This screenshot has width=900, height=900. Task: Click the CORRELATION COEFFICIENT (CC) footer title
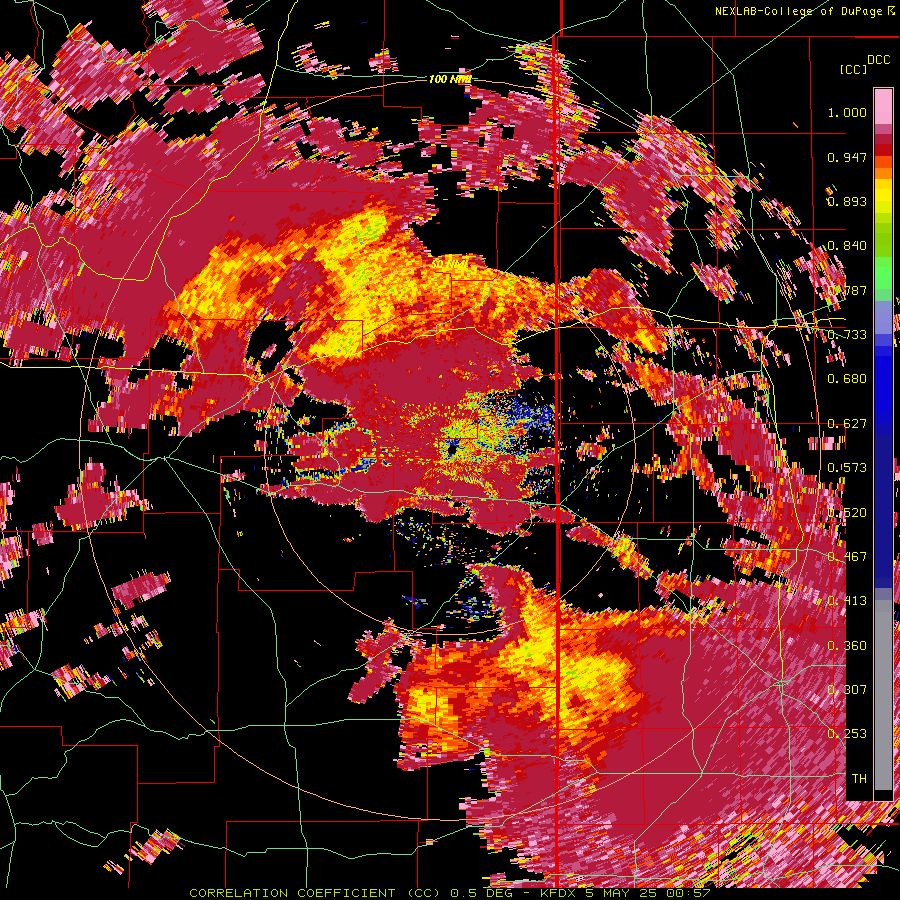(x=317, y=893)
